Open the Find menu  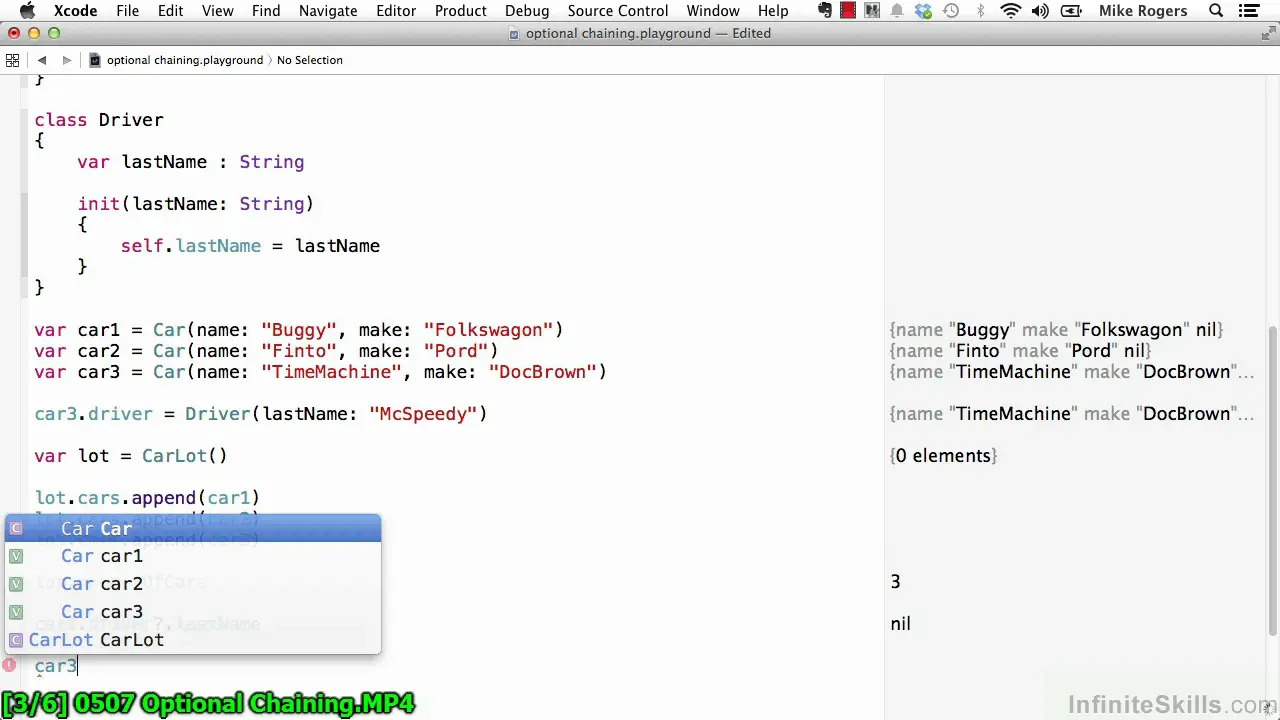click(x=265, y=11)
